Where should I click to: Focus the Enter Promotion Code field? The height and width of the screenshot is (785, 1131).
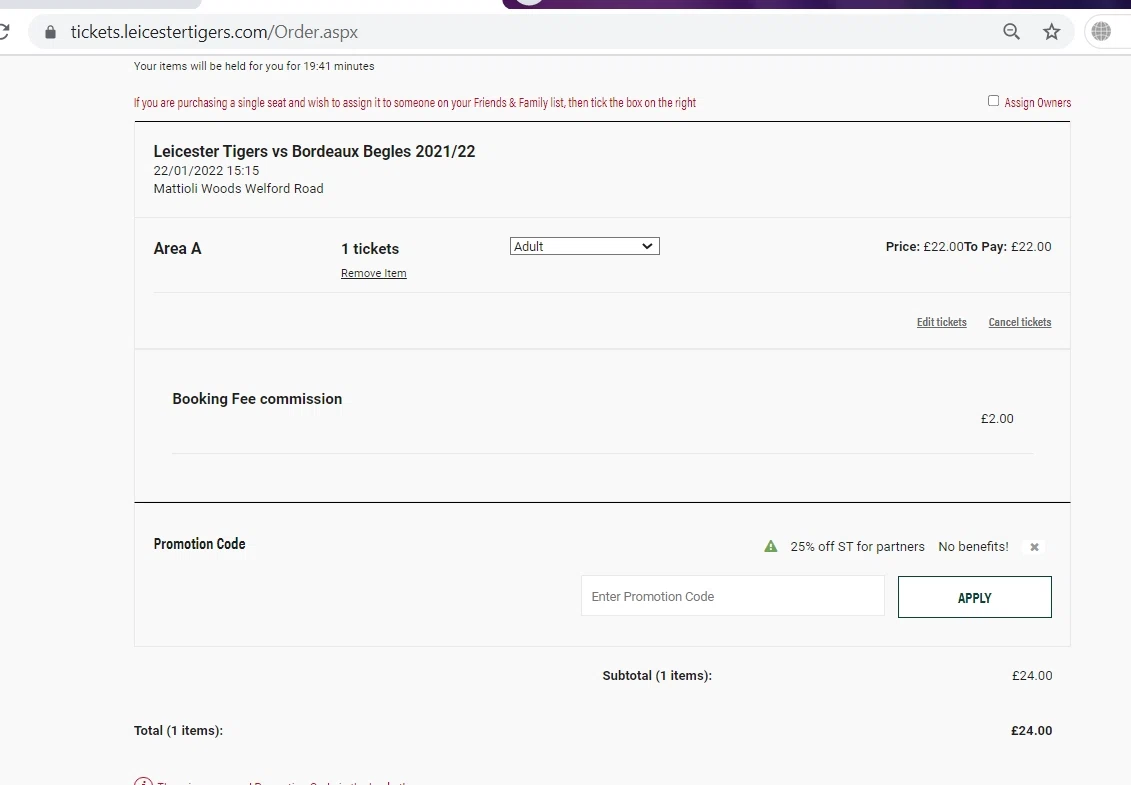(x=733, y=596)
